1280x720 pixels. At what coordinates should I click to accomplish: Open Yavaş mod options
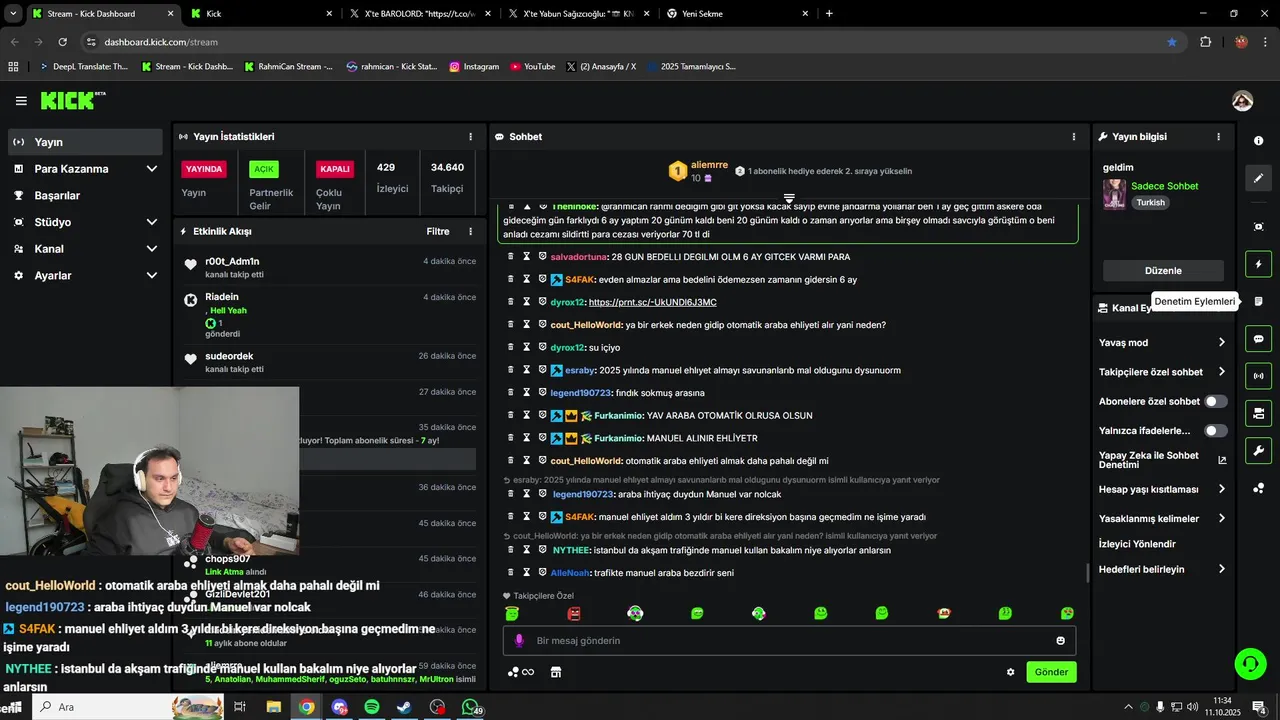pyautogui.click(x=1162, y=342)
